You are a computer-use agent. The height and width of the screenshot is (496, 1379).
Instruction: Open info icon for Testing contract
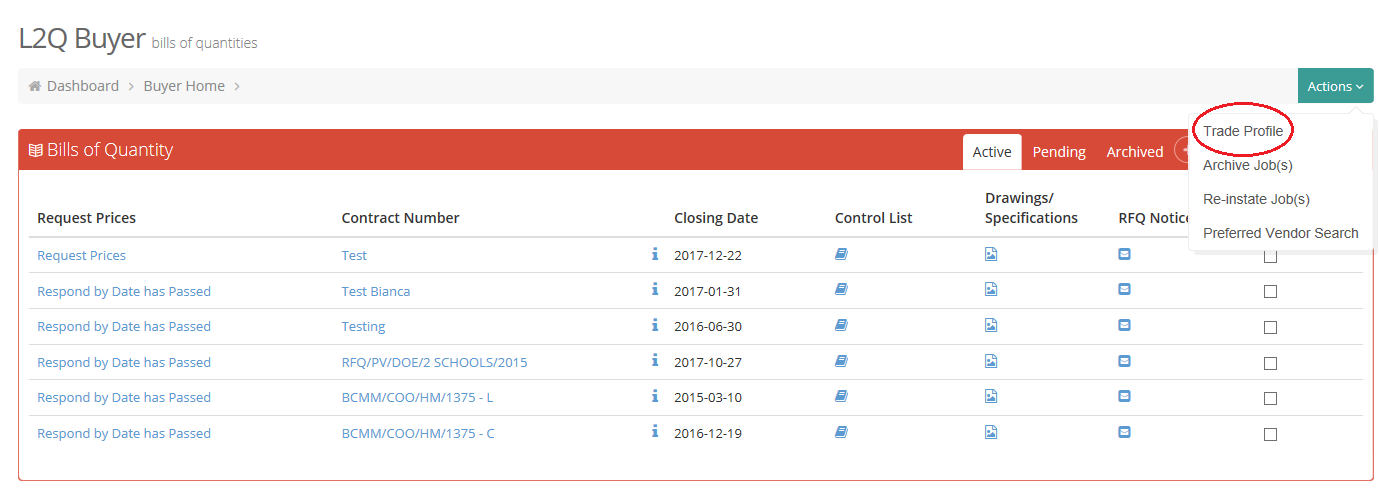point(655,325)
